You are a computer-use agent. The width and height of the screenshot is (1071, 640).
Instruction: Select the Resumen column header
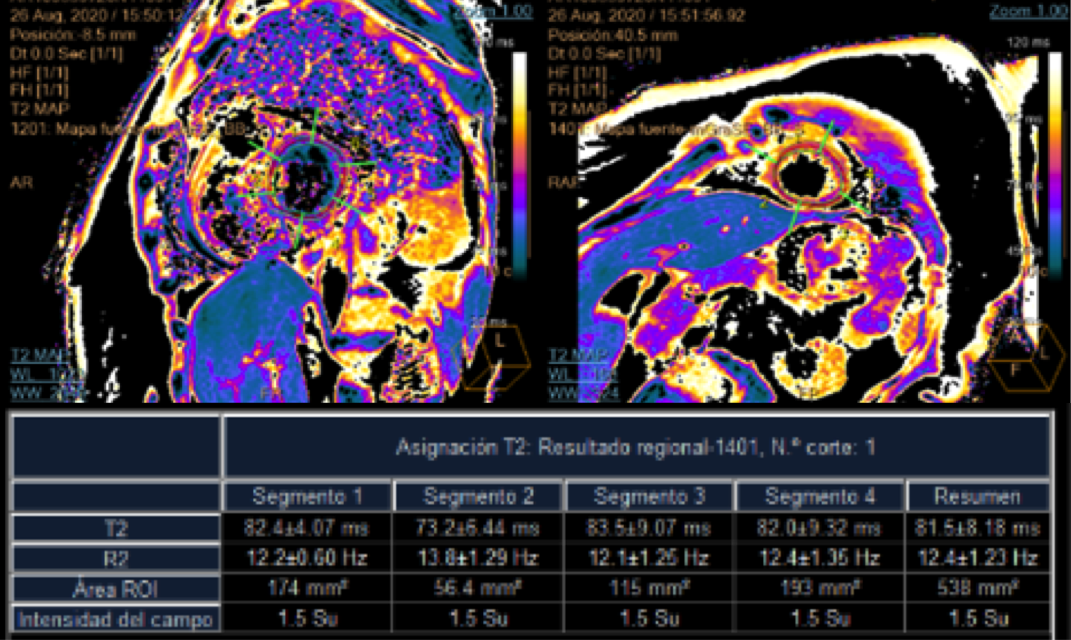click(978, 497)
